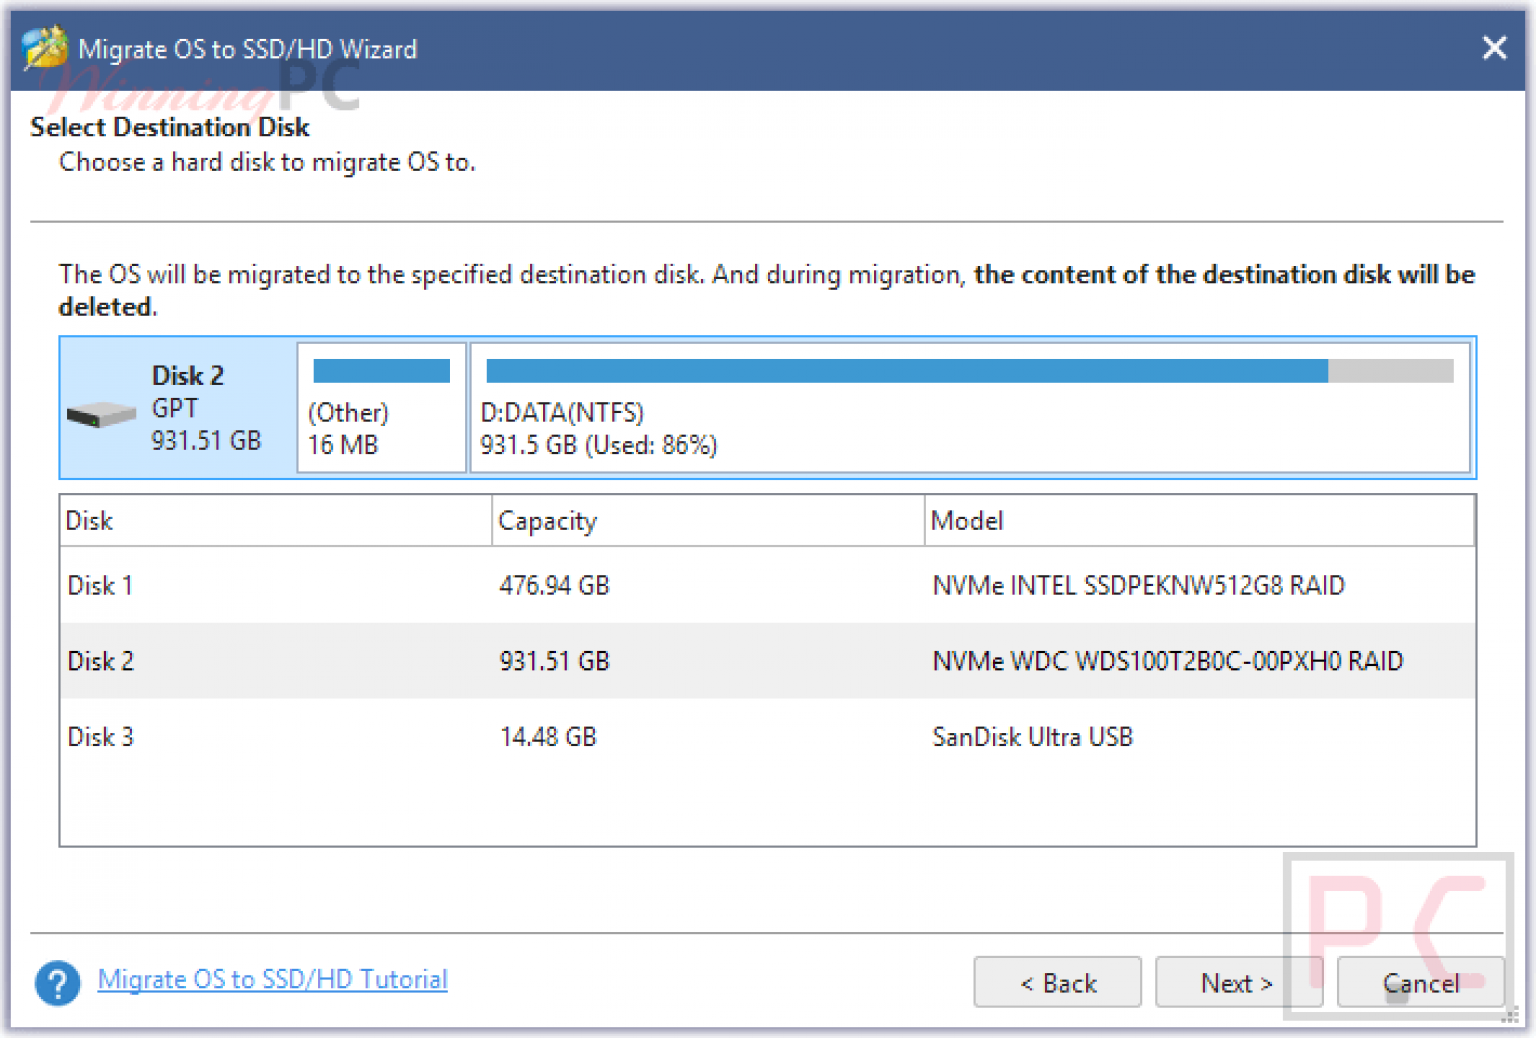Click the 476.94 GB capacity cell
This screenshot has width=1536, height=1038.
point(554,585)
